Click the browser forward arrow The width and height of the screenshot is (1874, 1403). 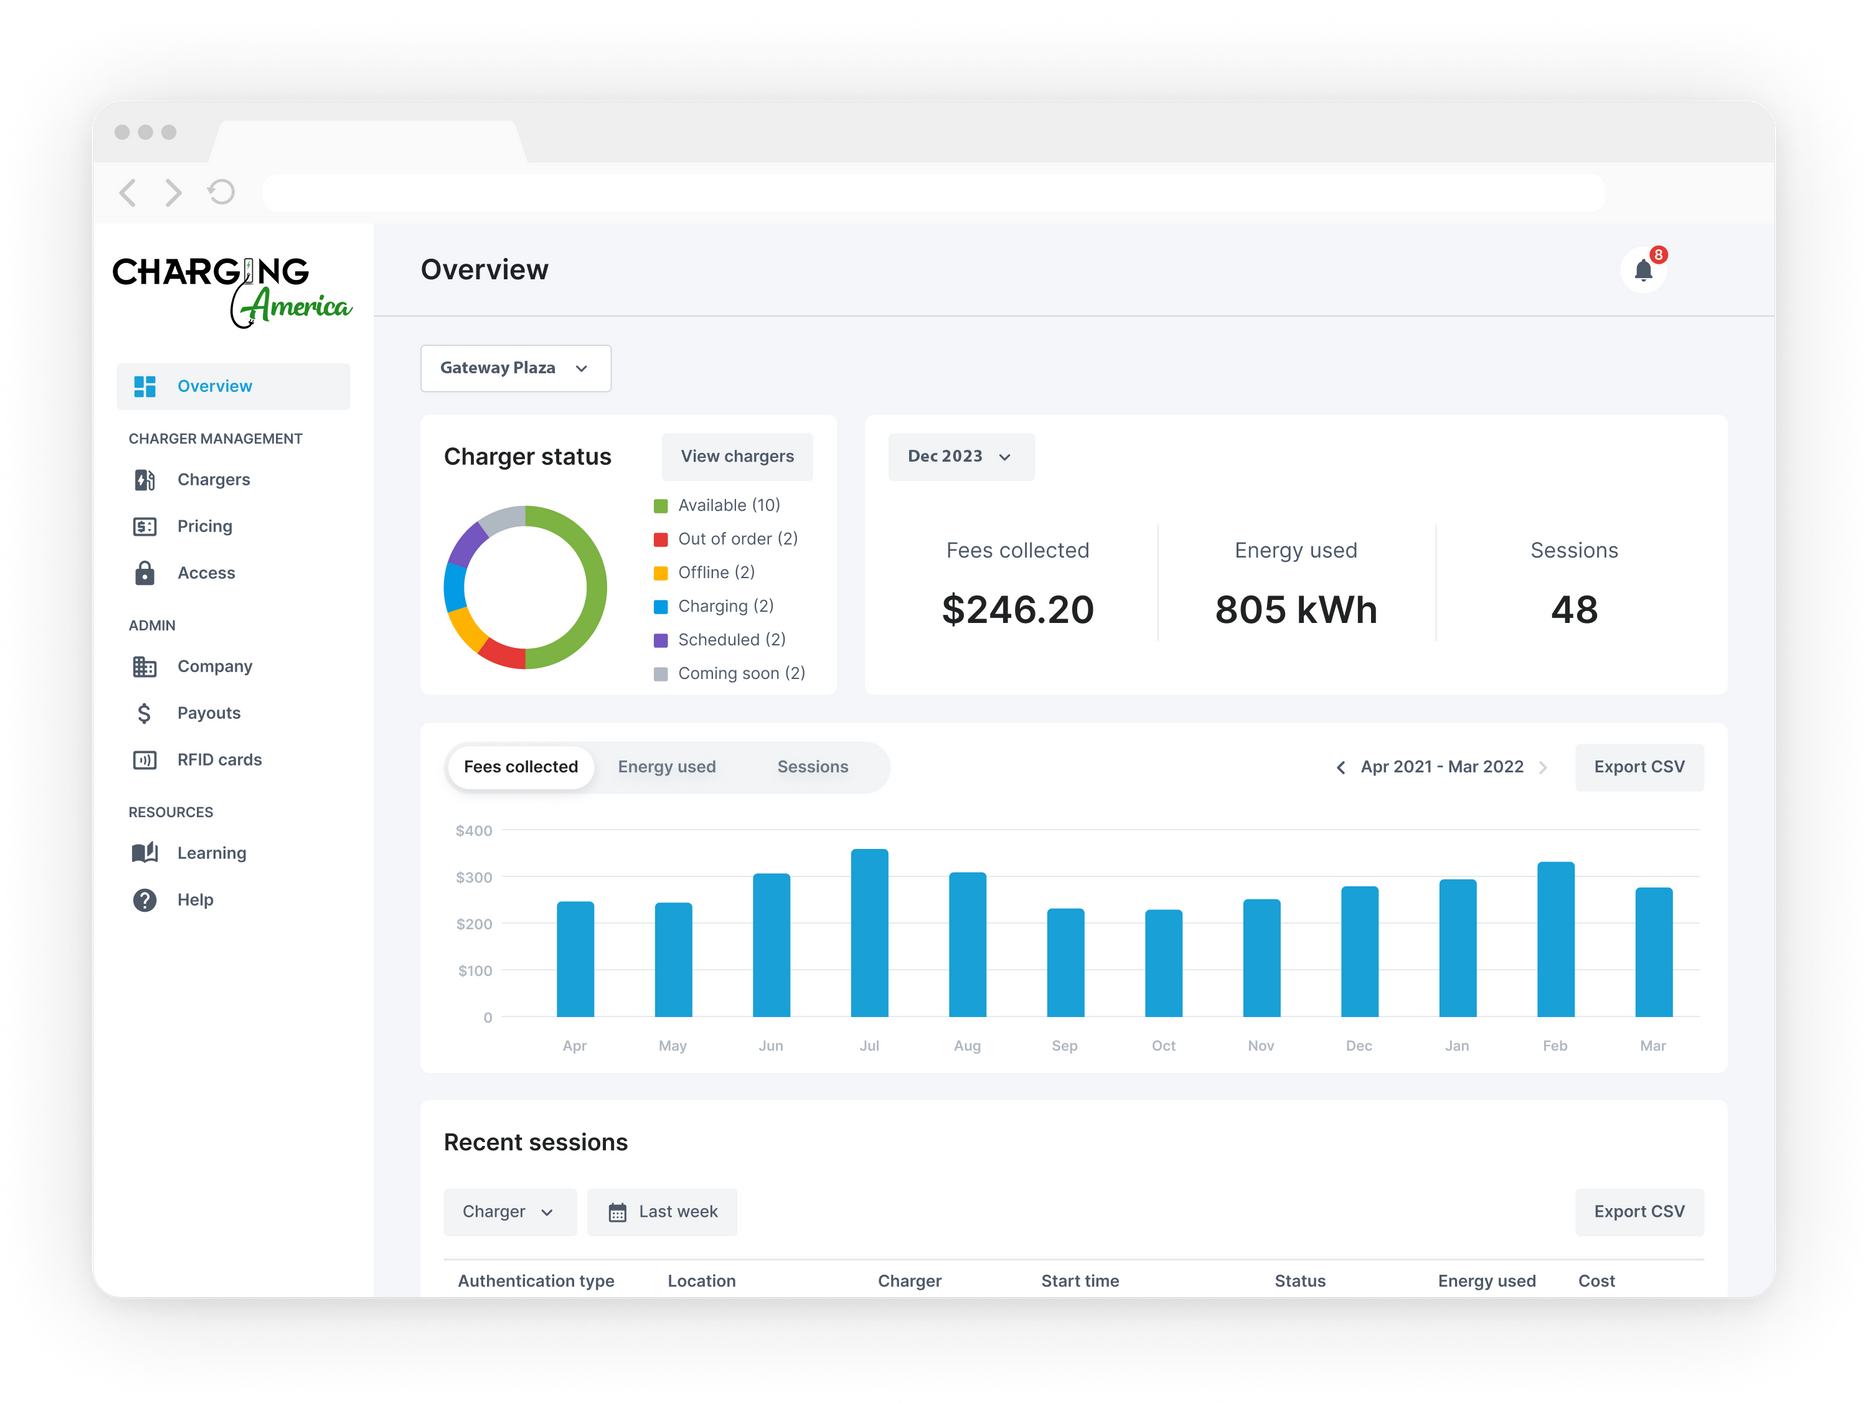pyautogui.click(x=174, y=192)
